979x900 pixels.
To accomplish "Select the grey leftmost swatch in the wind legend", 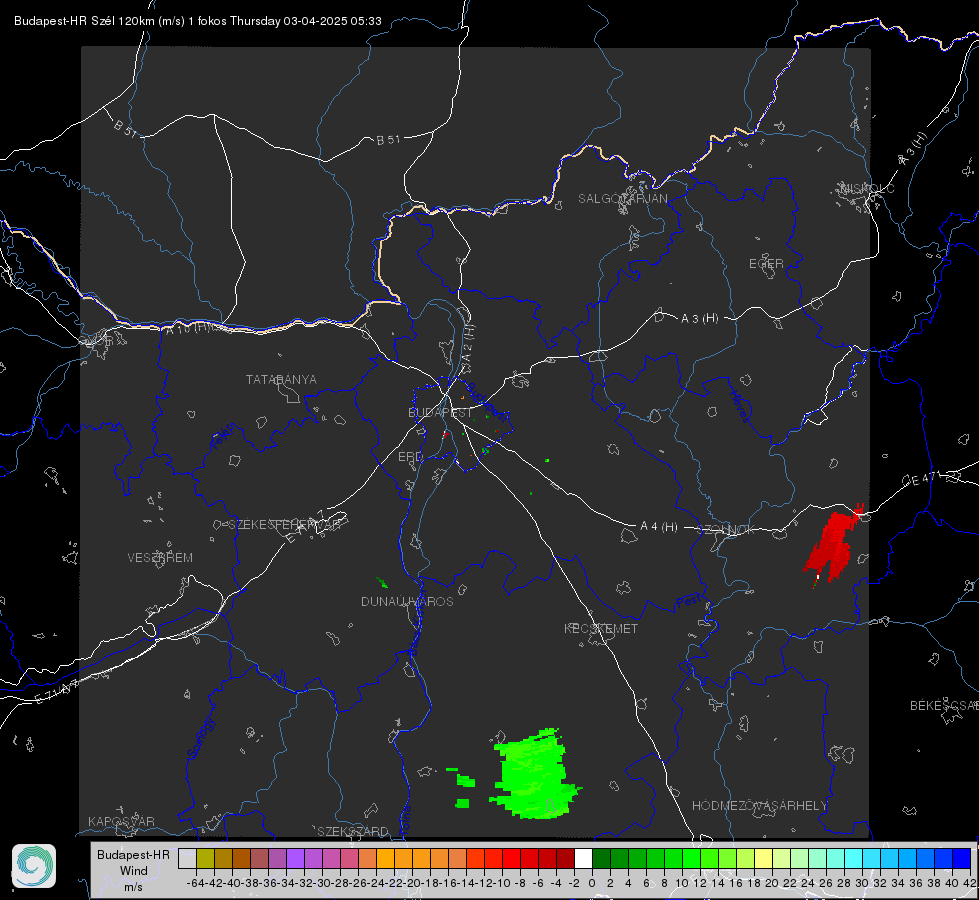I will tap(187, 858).
